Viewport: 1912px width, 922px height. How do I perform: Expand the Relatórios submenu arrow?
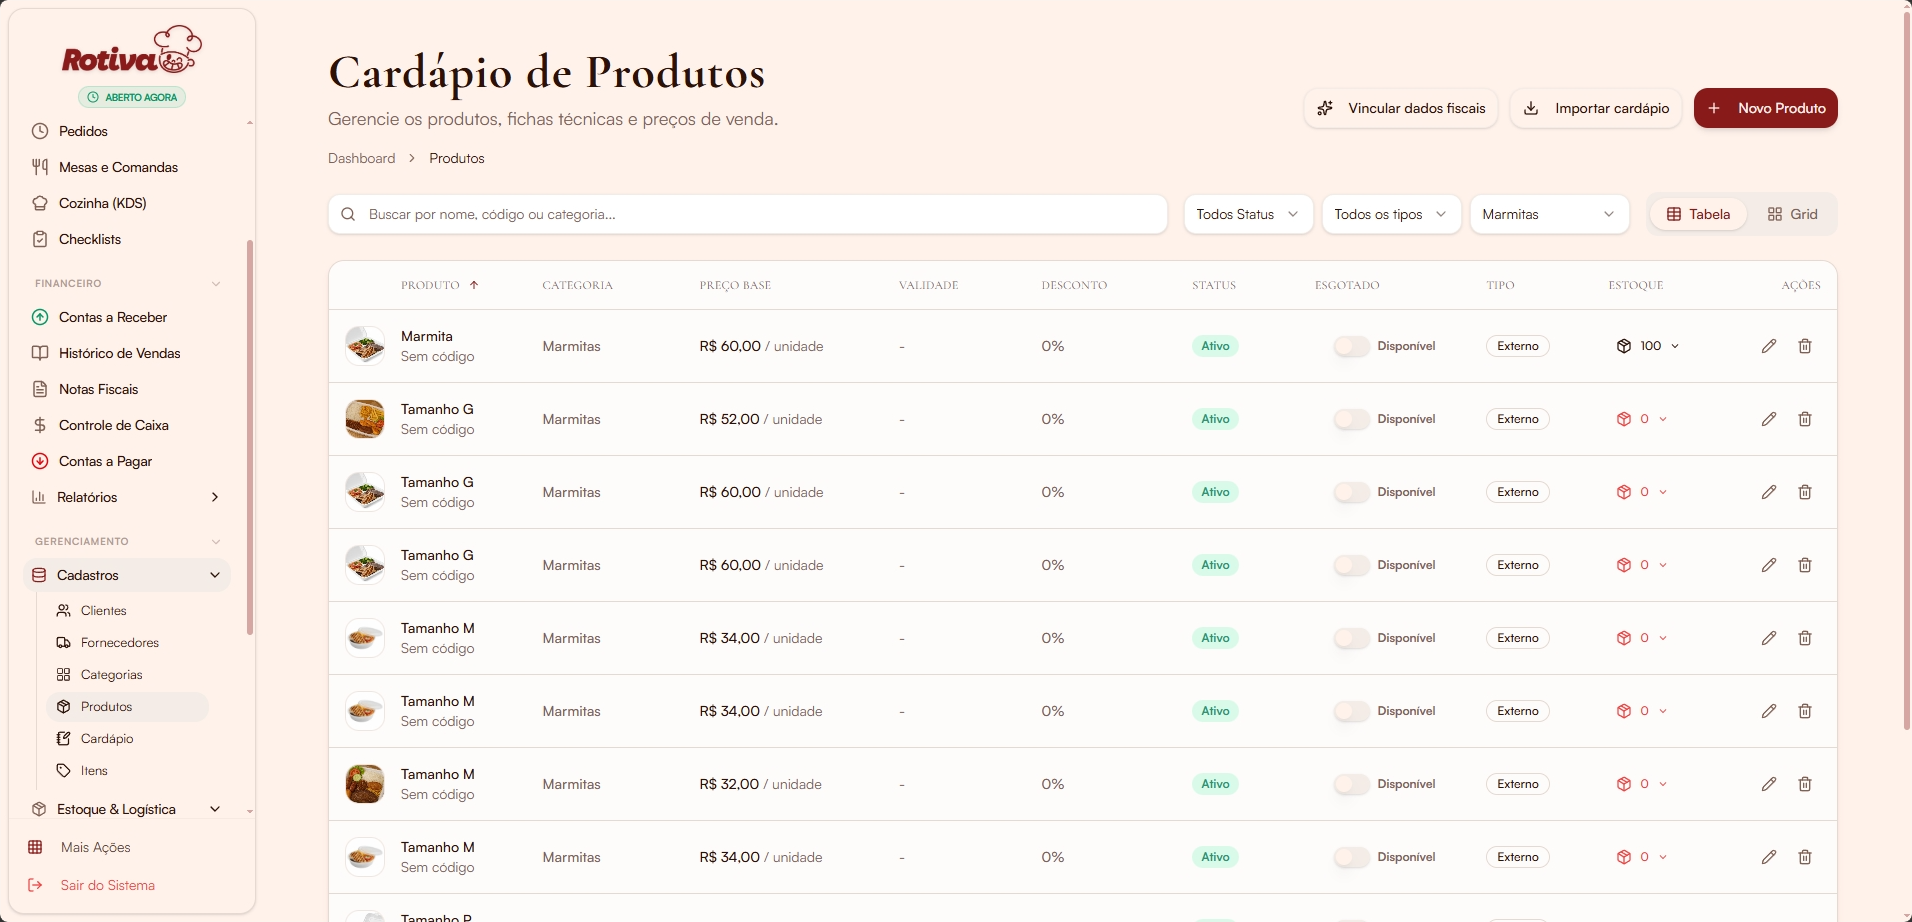[215, 497]
